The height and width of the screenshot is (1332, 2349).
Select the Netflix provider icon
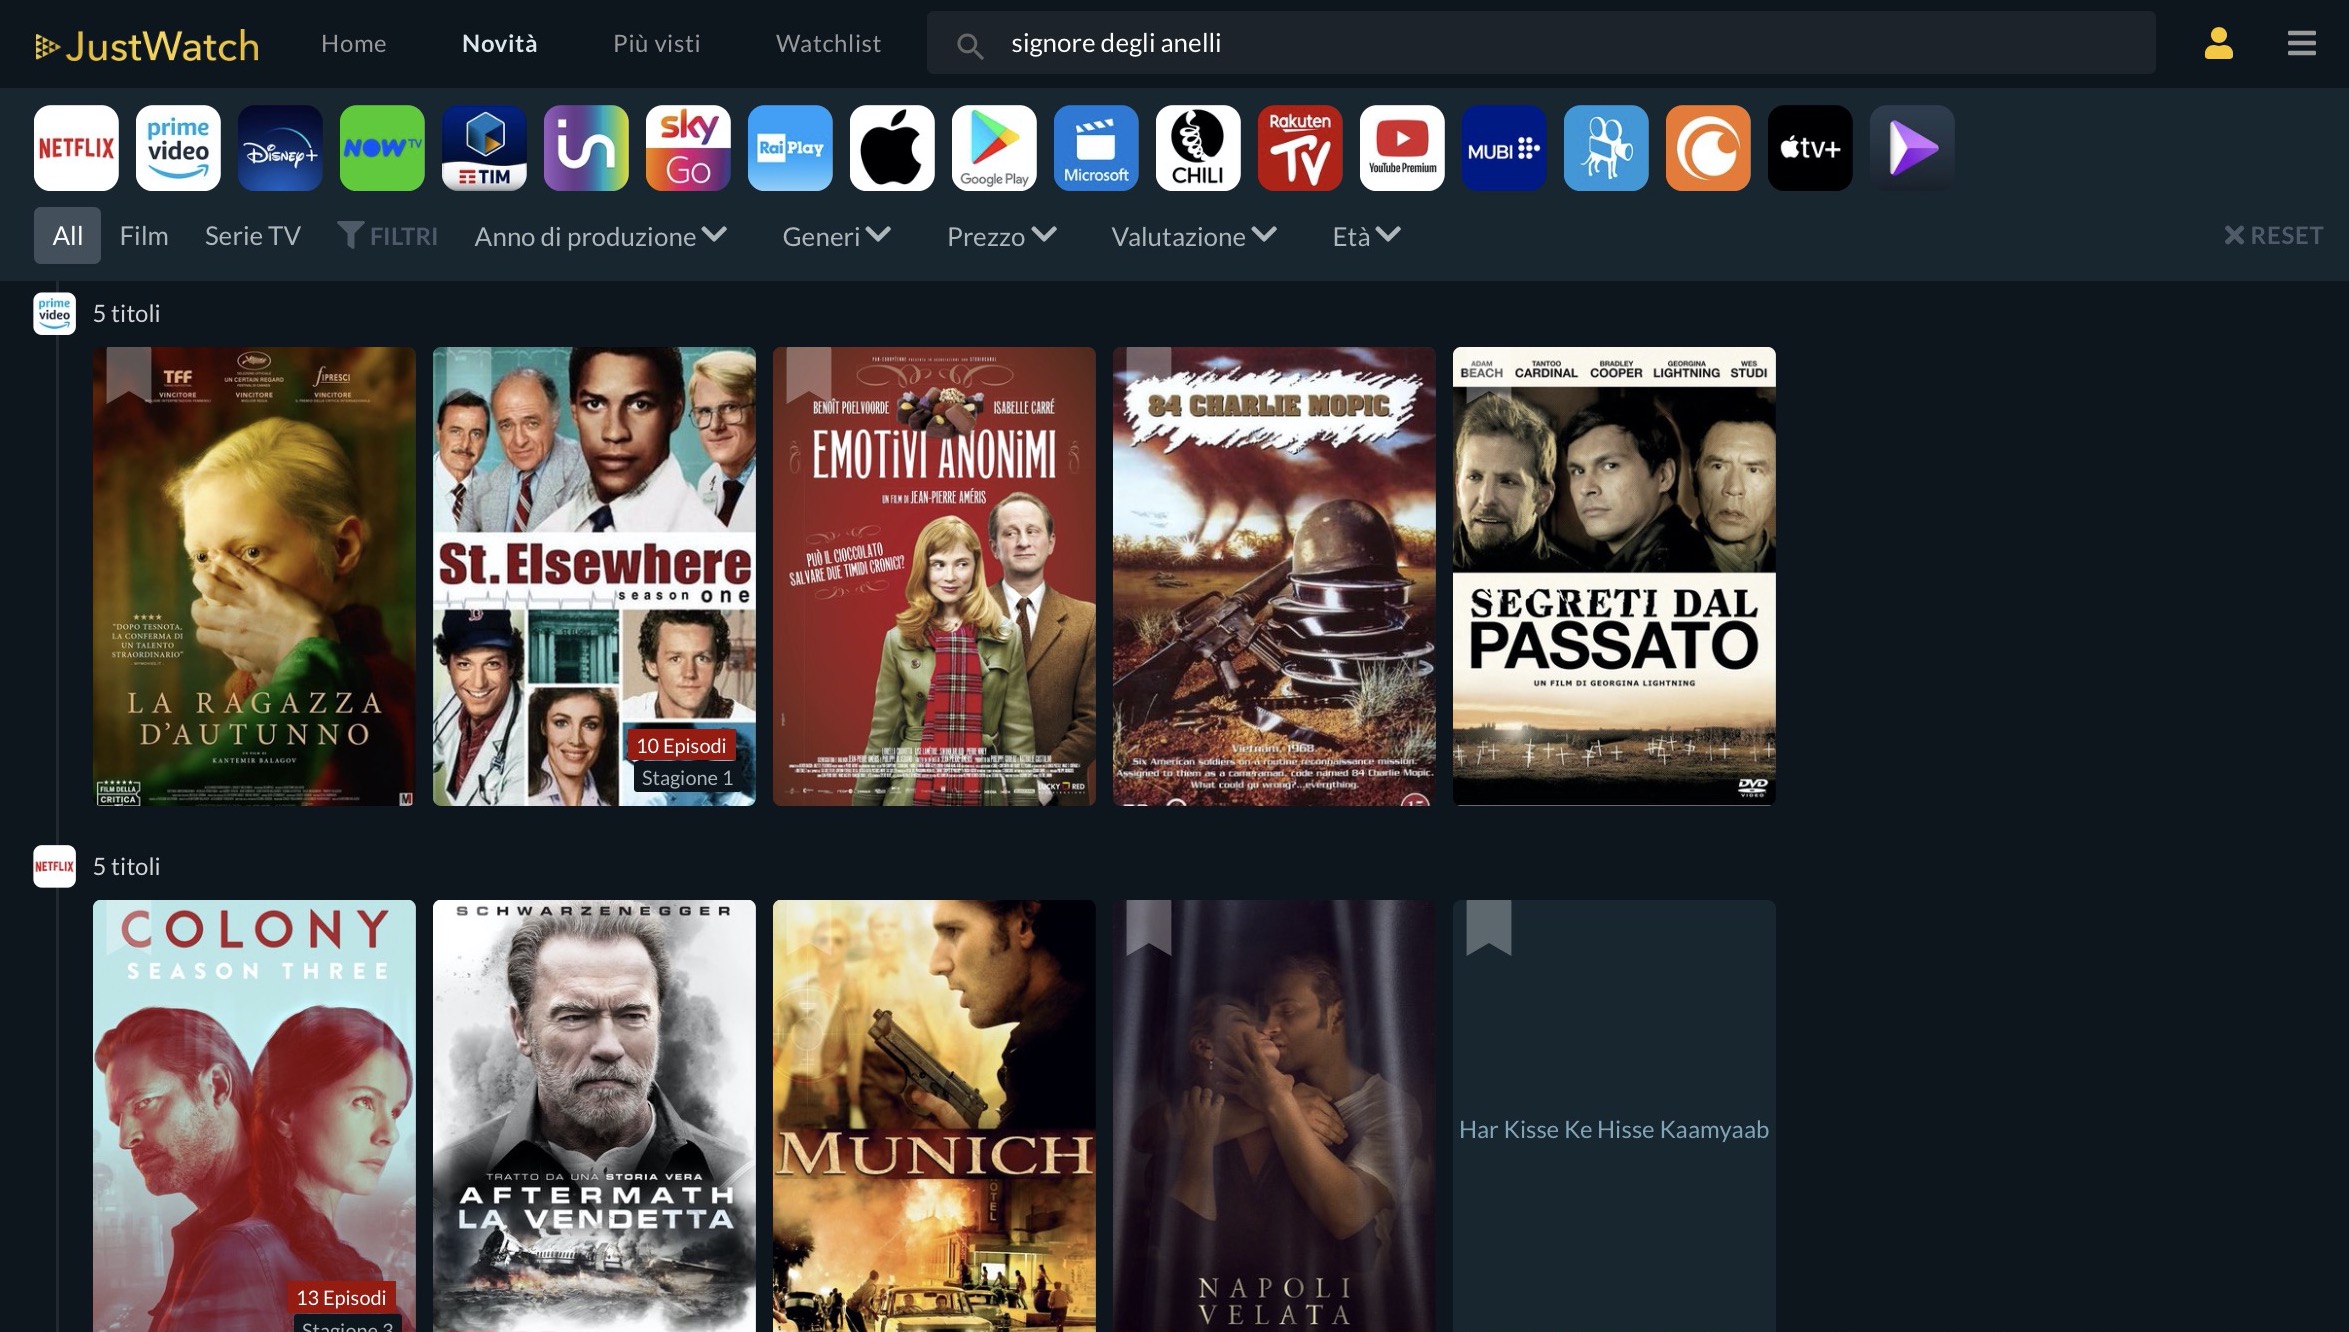(x=76, y=148)
